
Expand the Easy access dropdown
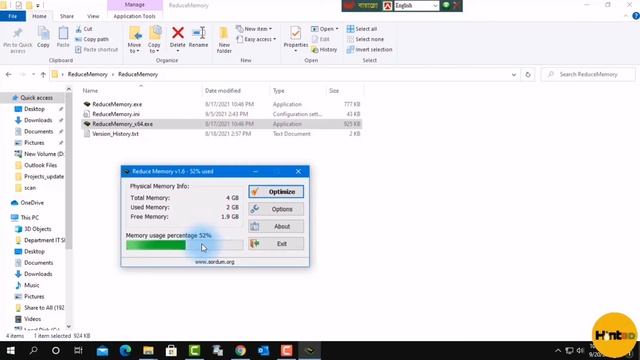(x=256, y=39)
